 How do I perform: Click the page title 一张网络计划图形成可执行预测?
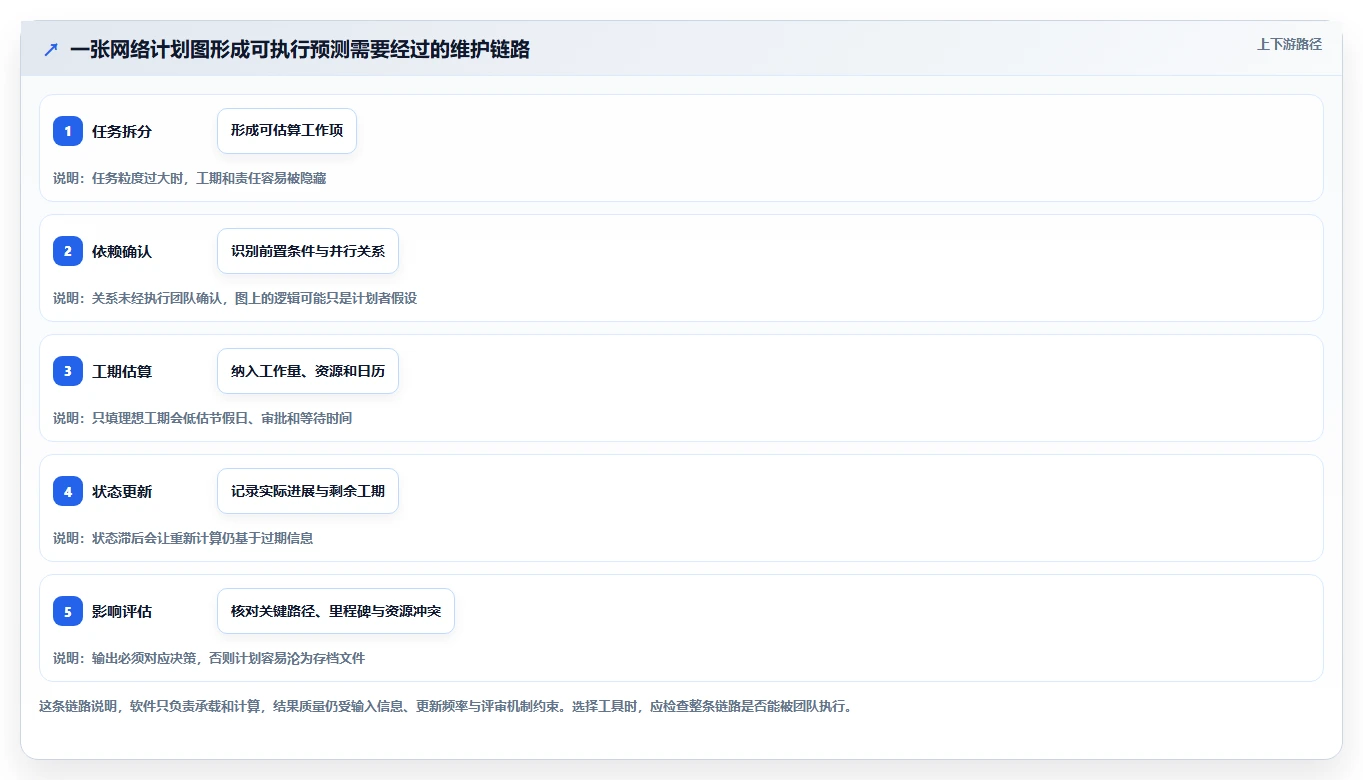point(300,49)
